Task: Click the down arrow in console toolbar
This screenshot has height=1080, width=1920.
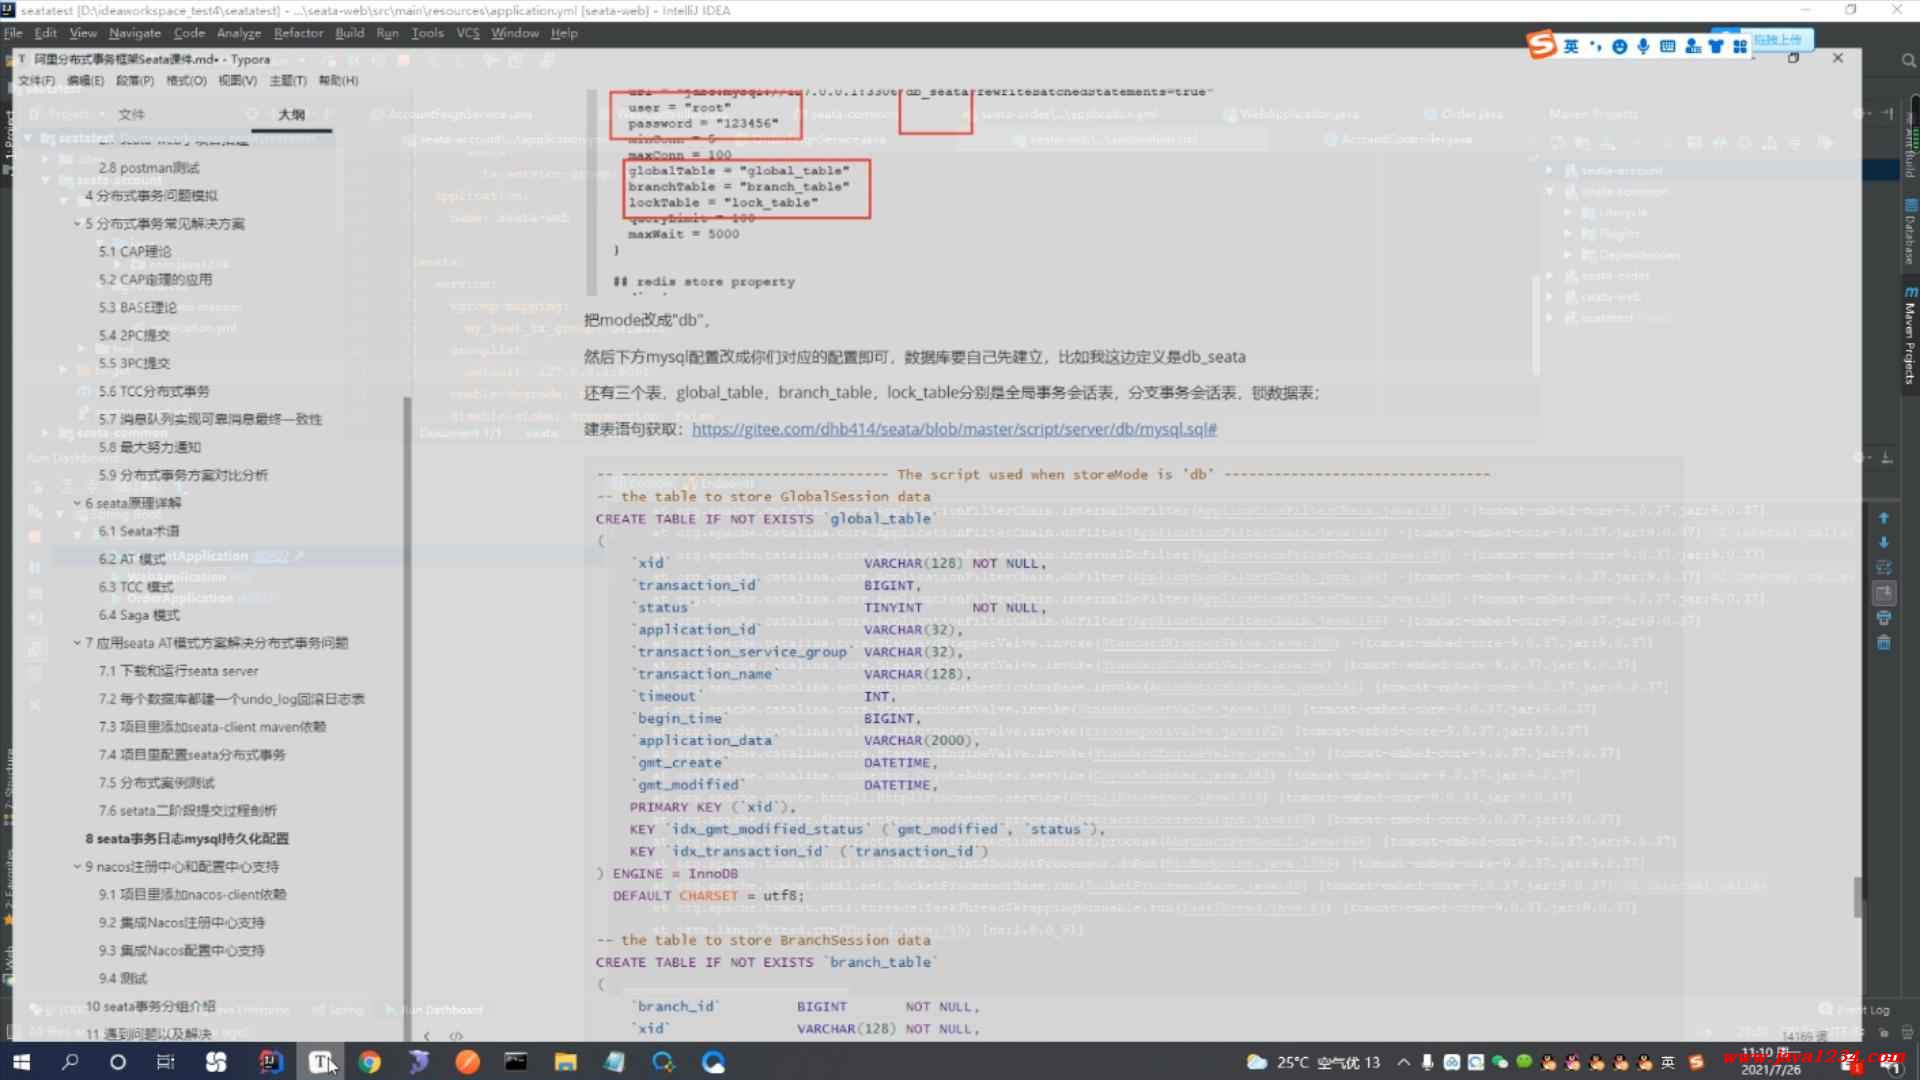Action: [x=1884, y=542]
